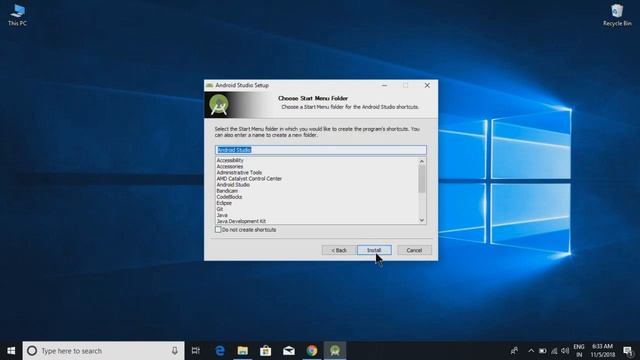Click the volume speaker icon

(565, 351)
